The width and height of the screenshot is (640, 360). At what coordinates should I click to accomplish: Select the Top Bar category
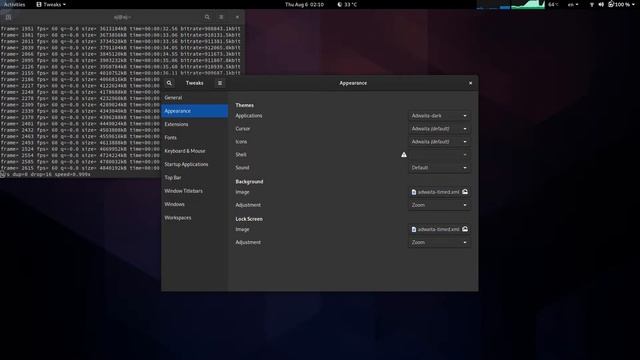coord(195,178)
